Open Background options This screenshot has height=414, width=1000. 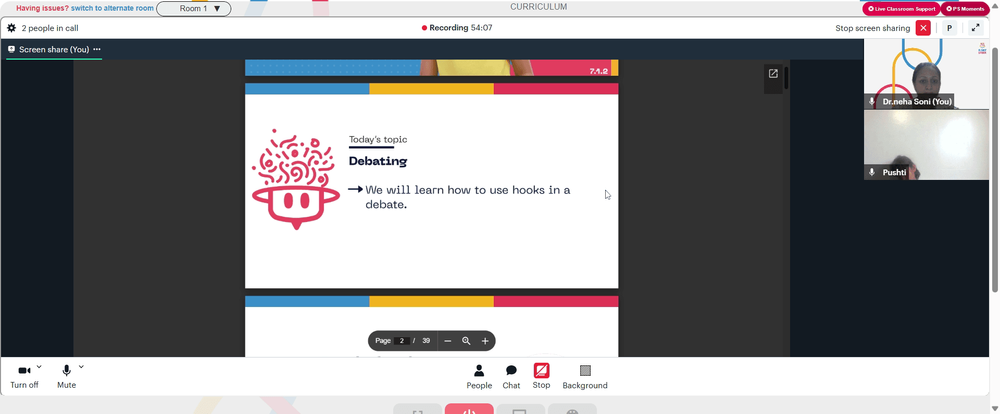[585, 376]
